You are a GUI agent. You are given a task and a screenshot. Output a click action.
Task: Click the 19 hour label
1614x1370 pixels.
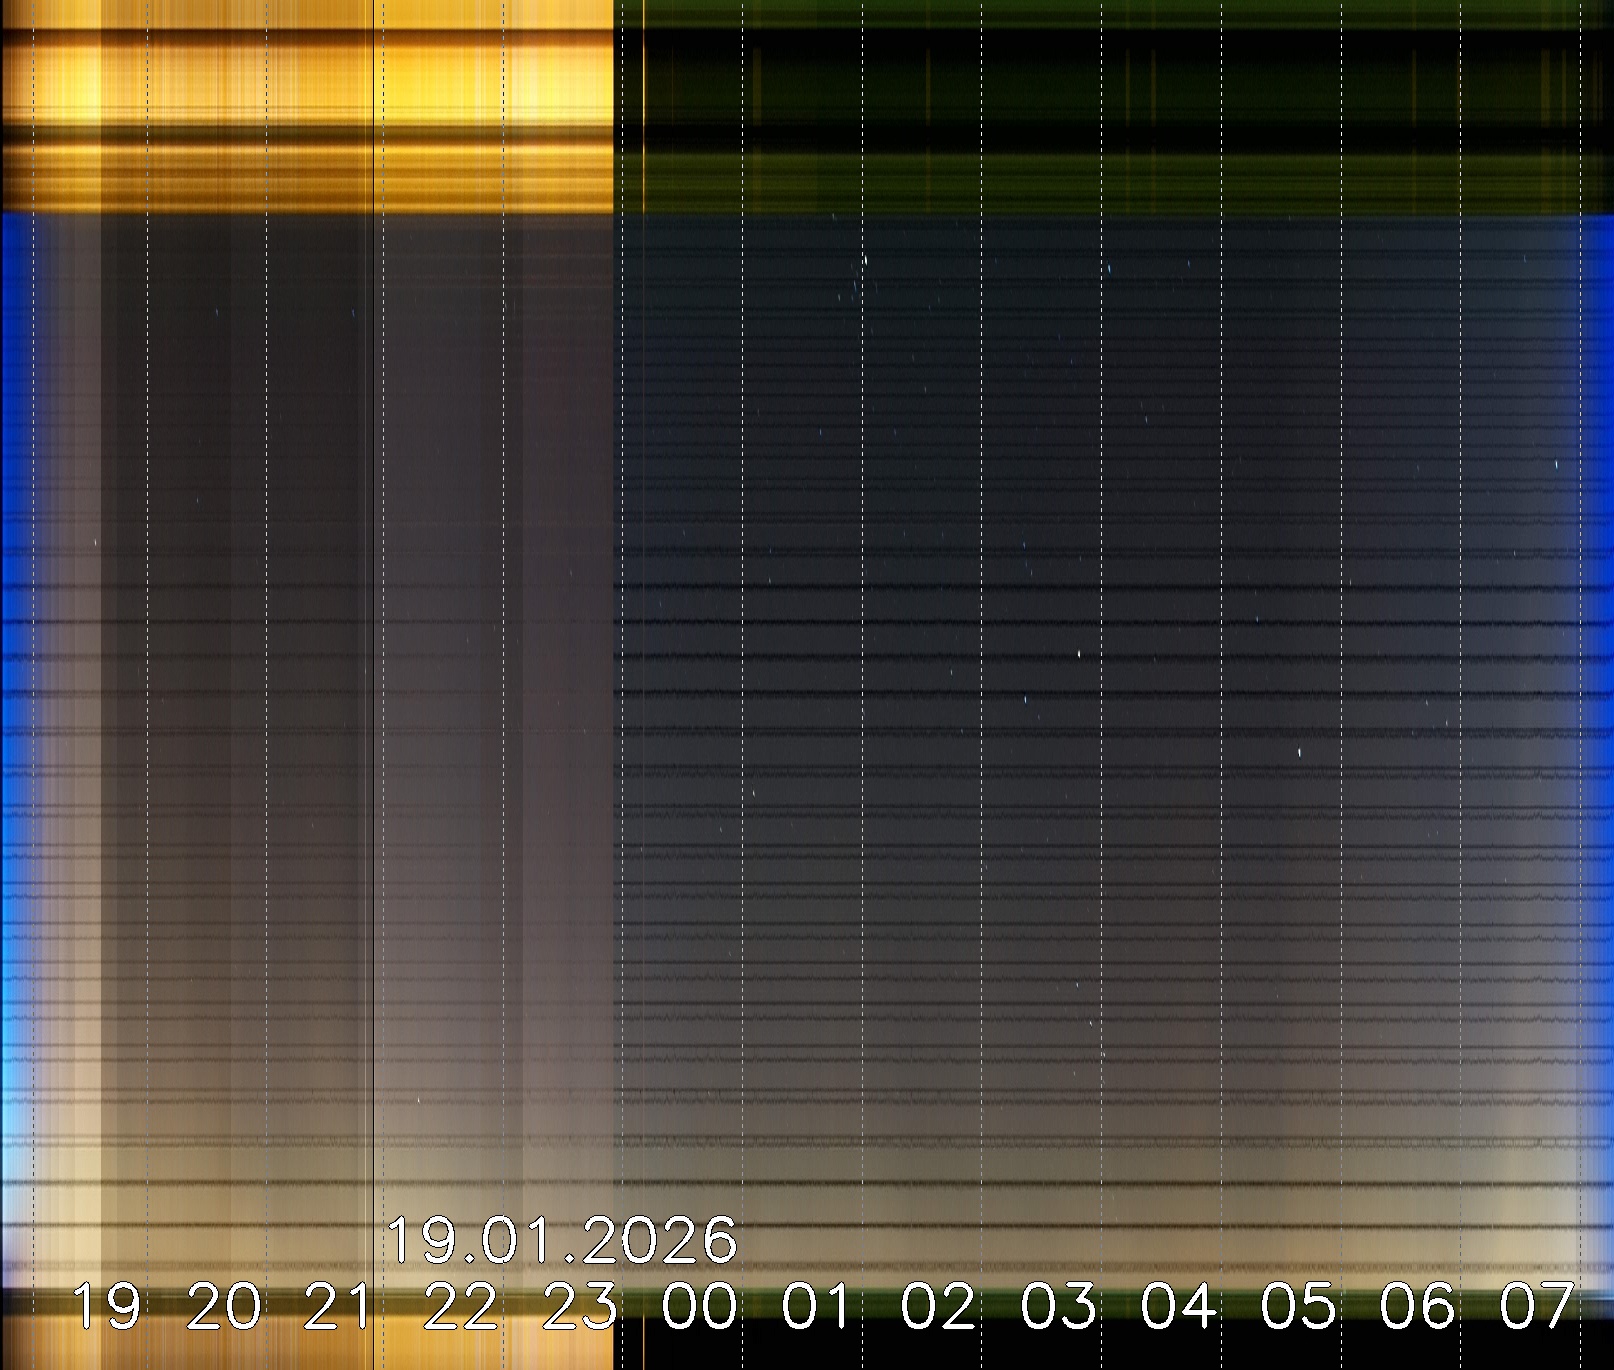[106, 1306]
